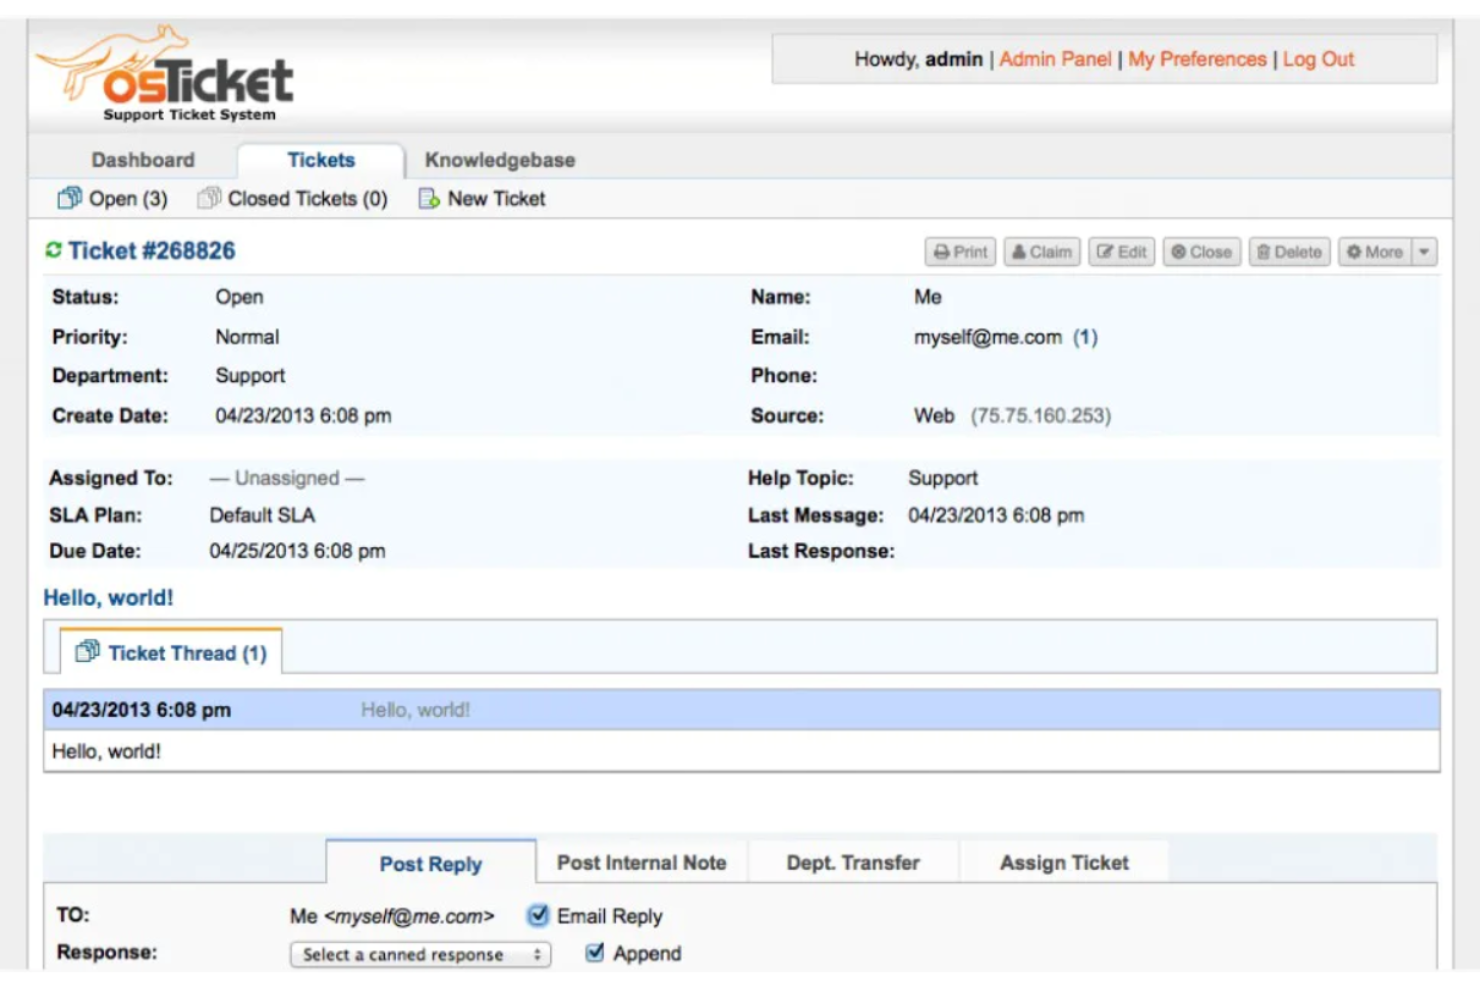Disable the Append checkbox

(594, 953)
